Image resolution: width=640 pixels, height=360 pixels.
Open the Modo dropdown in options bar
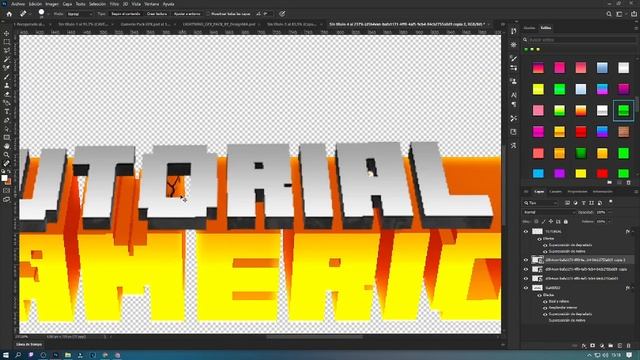(x=79, y=14)
